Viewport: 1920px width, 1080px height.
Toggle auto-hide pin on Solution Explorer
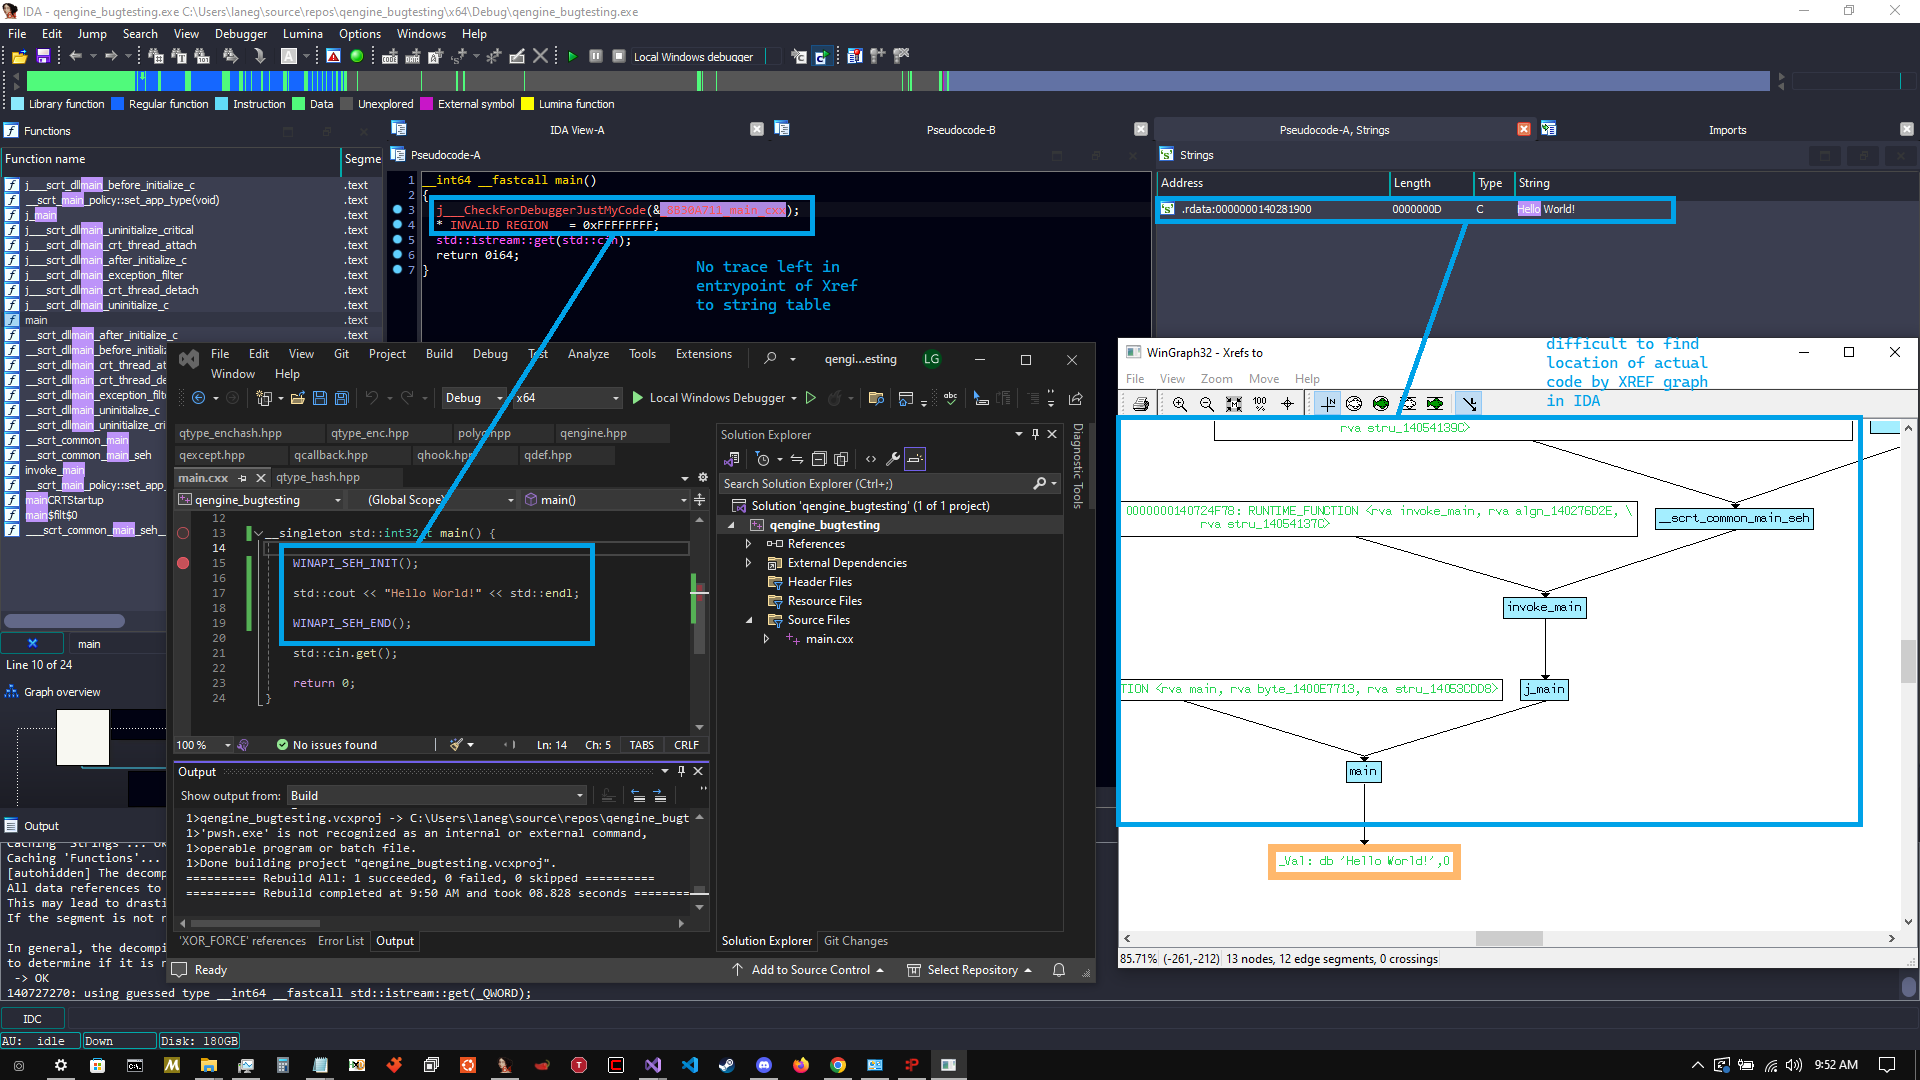[1035, 434]
